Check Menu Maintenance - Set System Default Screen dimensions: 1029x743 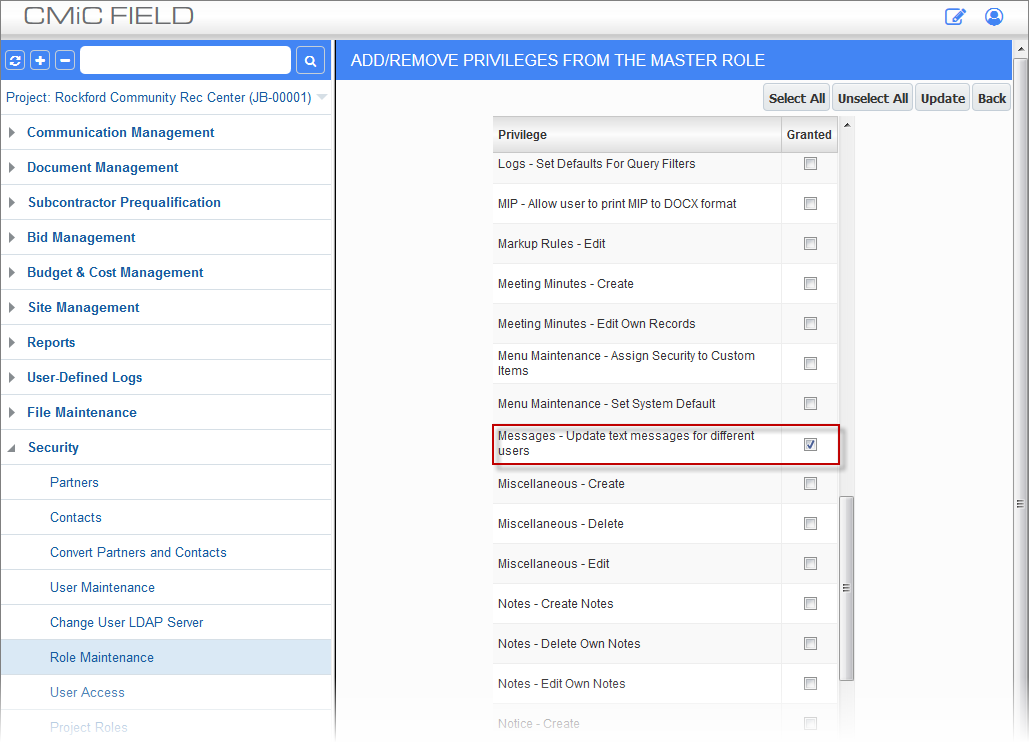pos(810,404)
